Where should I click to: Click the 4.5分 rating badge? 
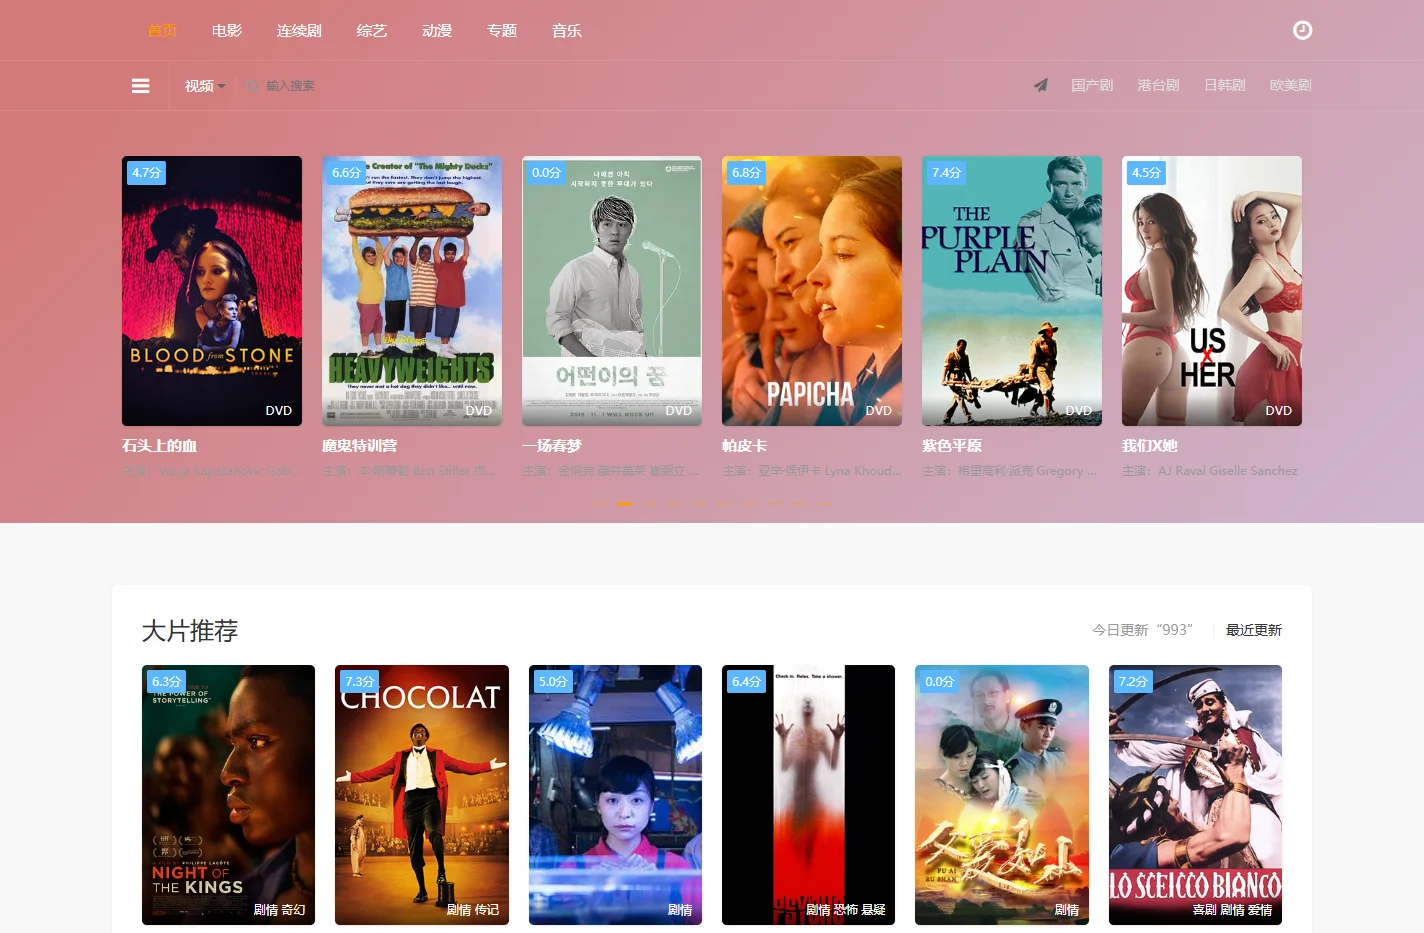[1146, 173]
